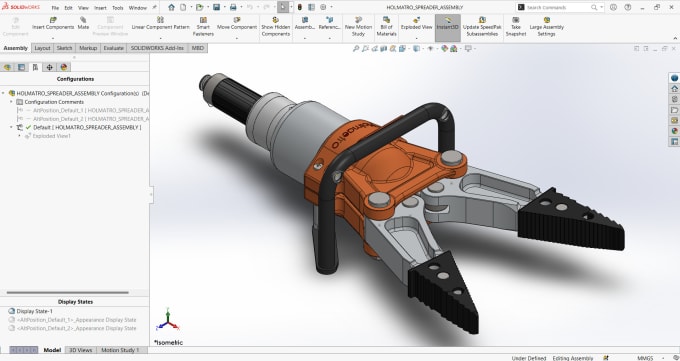The image size is (680, 361).
Task: Collapse the Default configuration node
Action: pos(11,128)
